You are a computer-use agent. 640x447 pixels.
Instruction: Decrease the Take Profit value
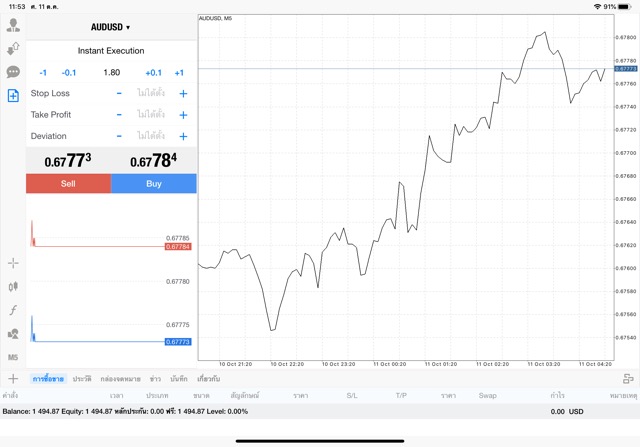[119, 115]
